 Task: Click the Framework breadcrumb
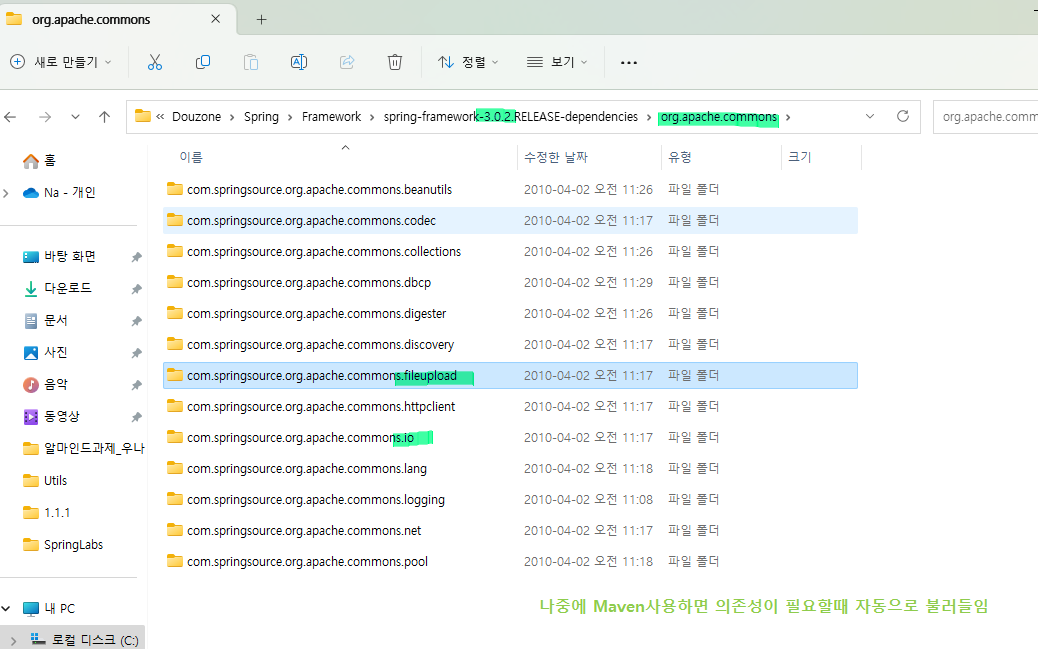[x=331, y=117]
